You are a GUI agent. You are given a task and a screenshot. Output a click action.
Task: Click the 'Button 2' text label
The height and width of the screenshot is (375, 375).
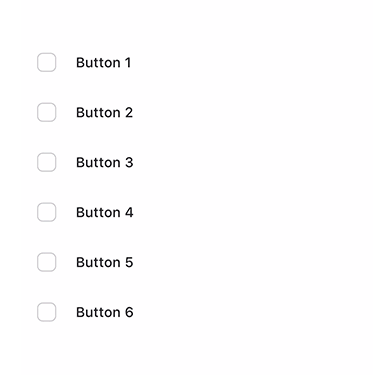tap(104, 113)
